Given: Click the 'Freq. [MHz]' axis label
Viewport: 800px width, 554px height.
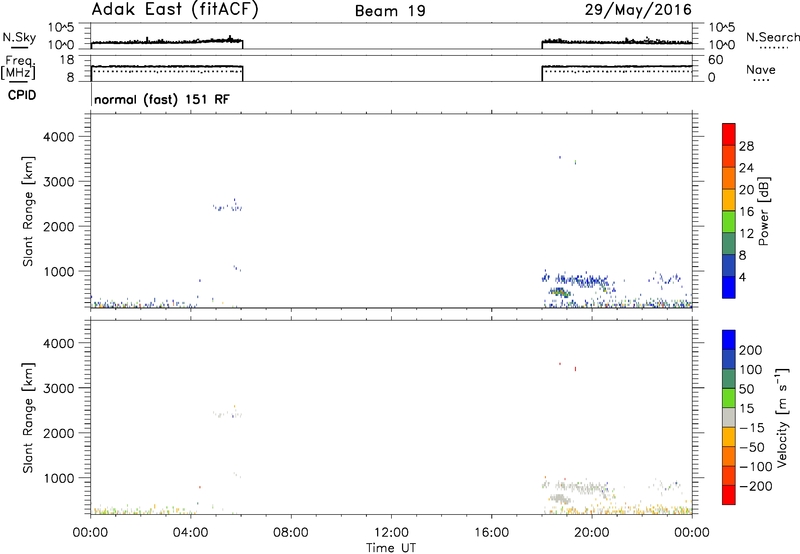Looking at the screenshot, I should point(19,67).
